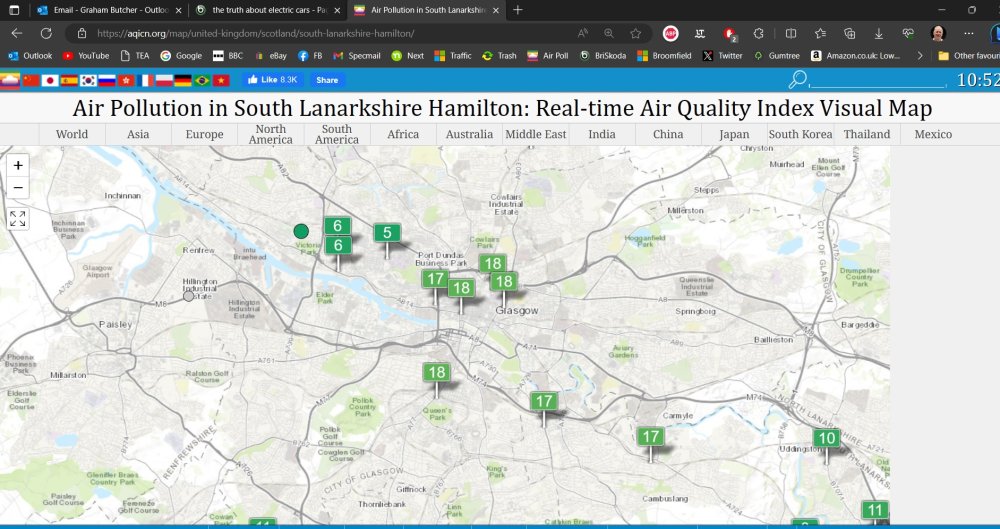This screenshot has width=1000, height=529.
Task: Open the YouTube bookmark
Action: [87, 56]
